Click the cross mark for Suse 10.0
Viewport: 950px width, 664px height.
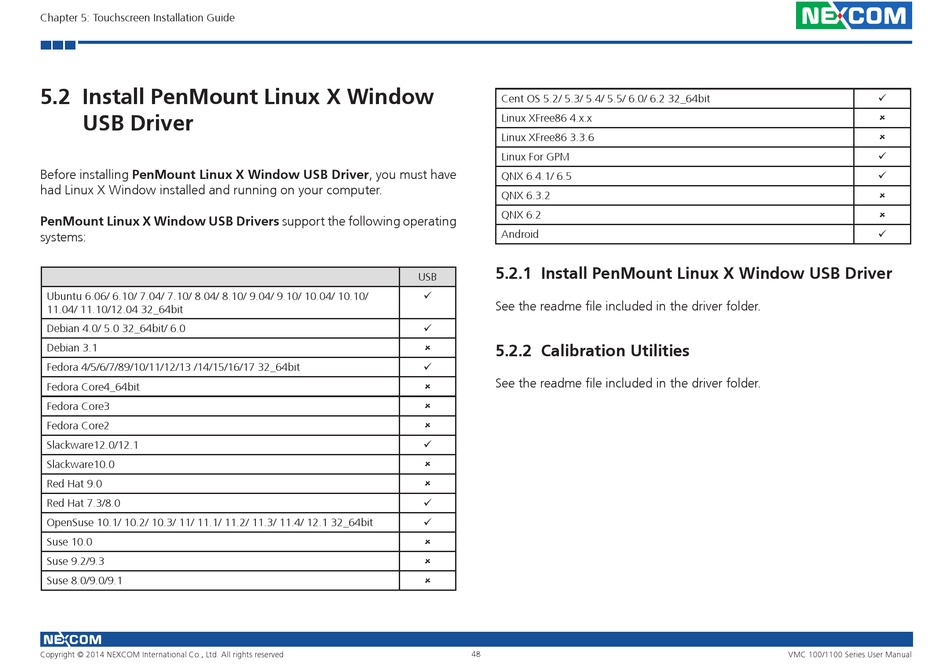pyautogui.click(x=427, y=542)
